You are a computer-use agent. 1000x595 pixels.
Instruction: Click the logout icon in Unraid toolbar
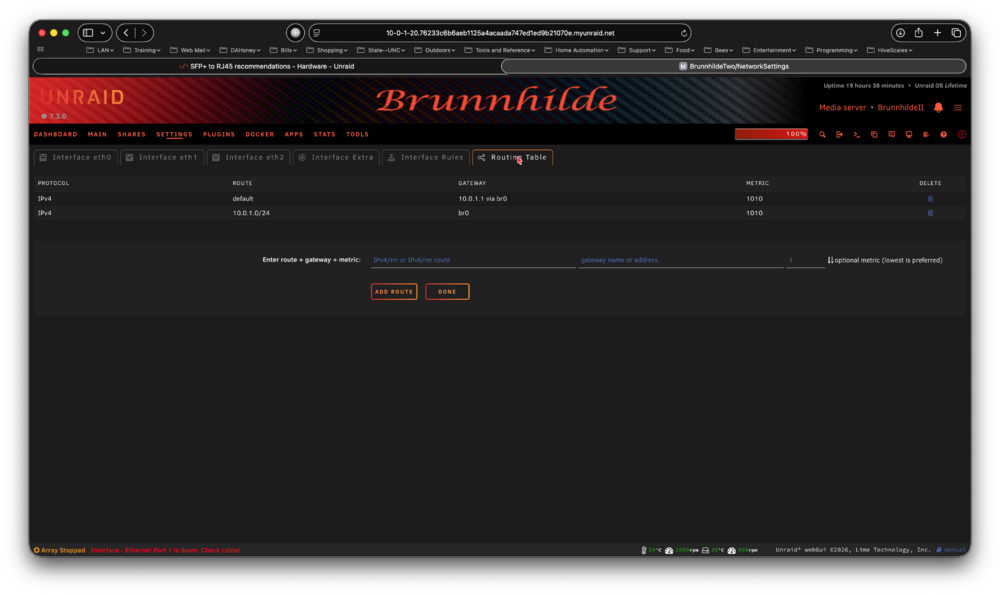[839, 135]
